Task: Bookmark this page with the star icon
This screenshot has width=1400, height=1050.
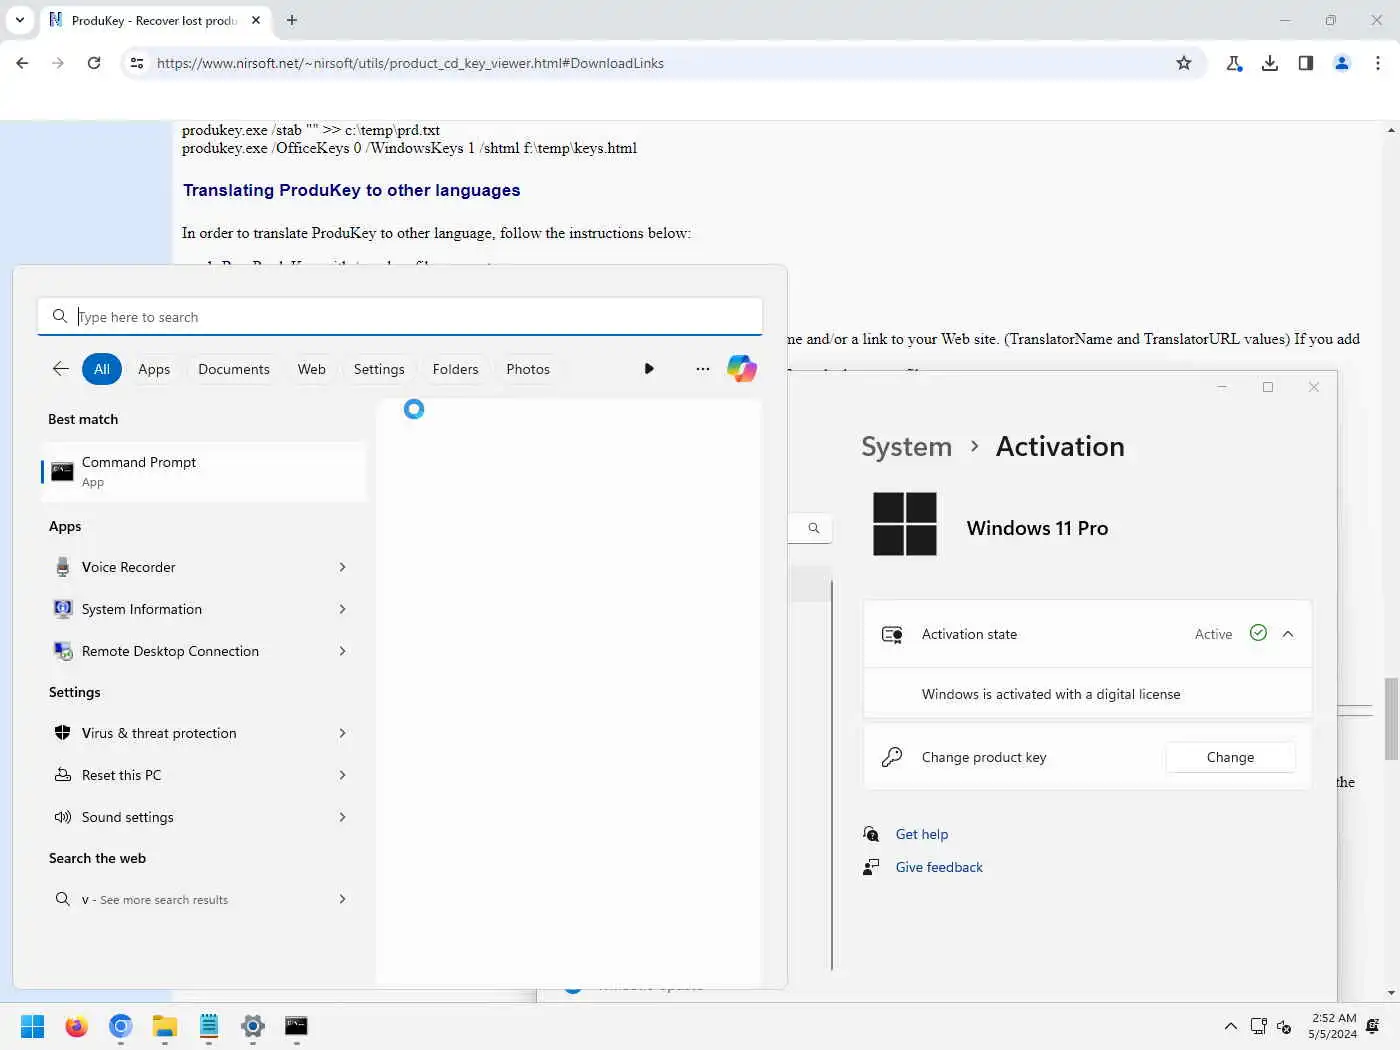Action: [x=1184, y=63]
